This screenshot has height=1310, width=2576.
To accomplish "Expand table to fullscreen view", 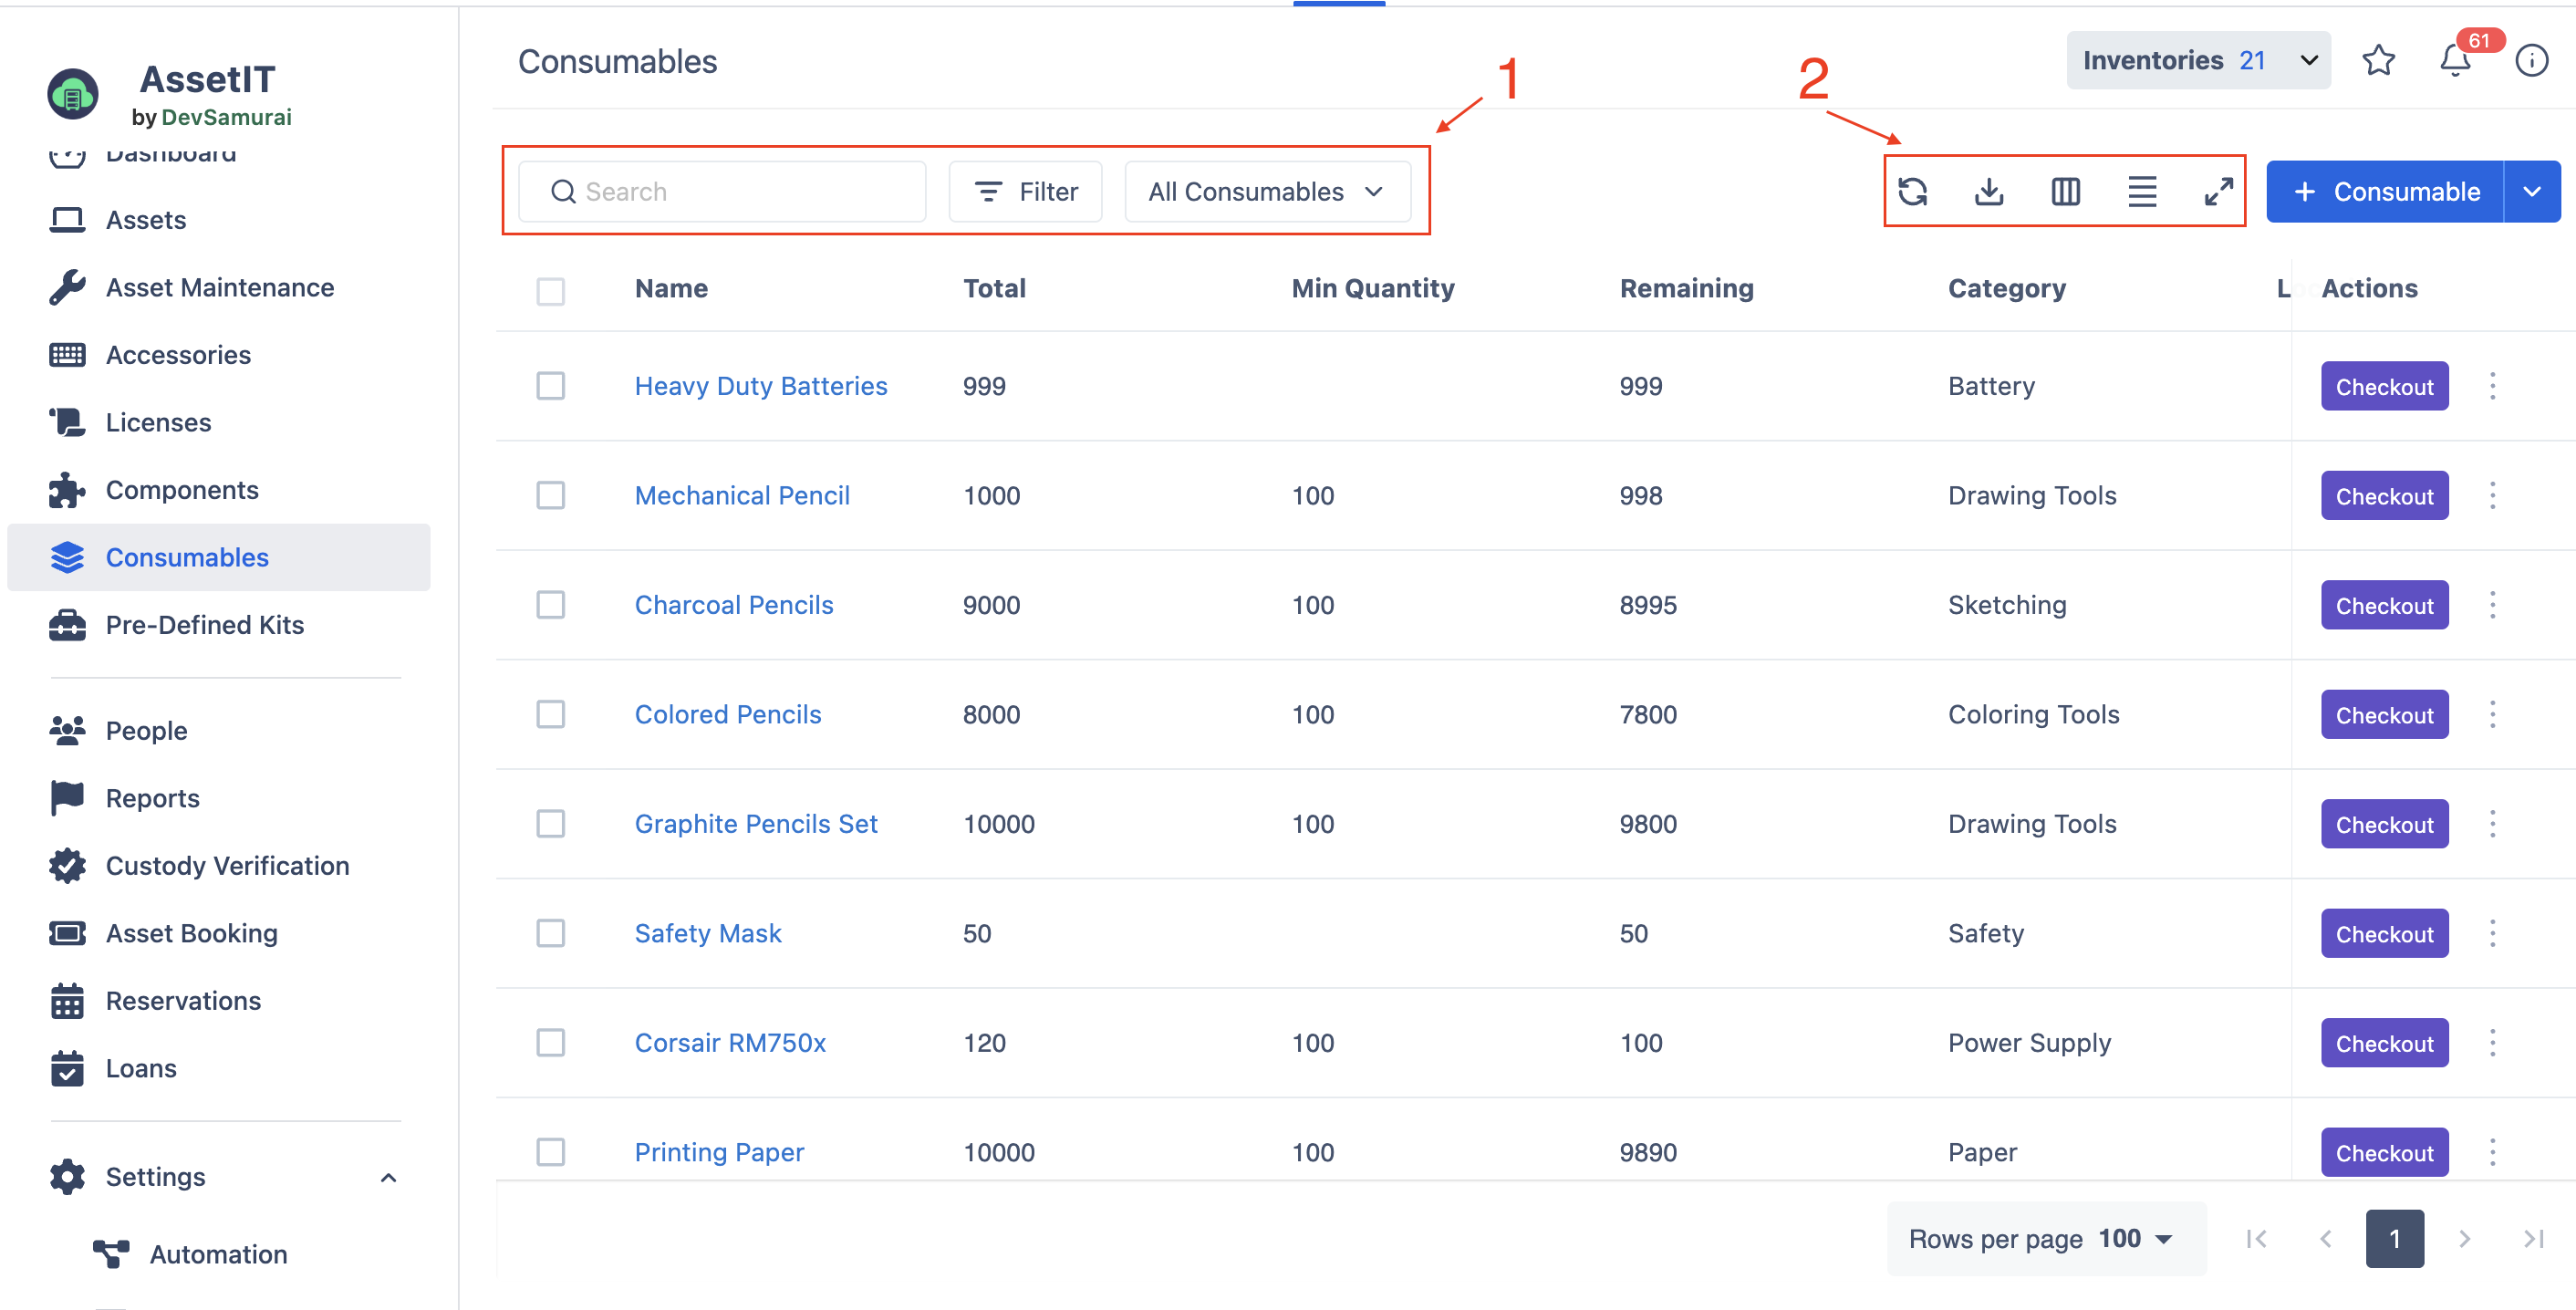I will pyautogui.click(x=2218, y=191).
